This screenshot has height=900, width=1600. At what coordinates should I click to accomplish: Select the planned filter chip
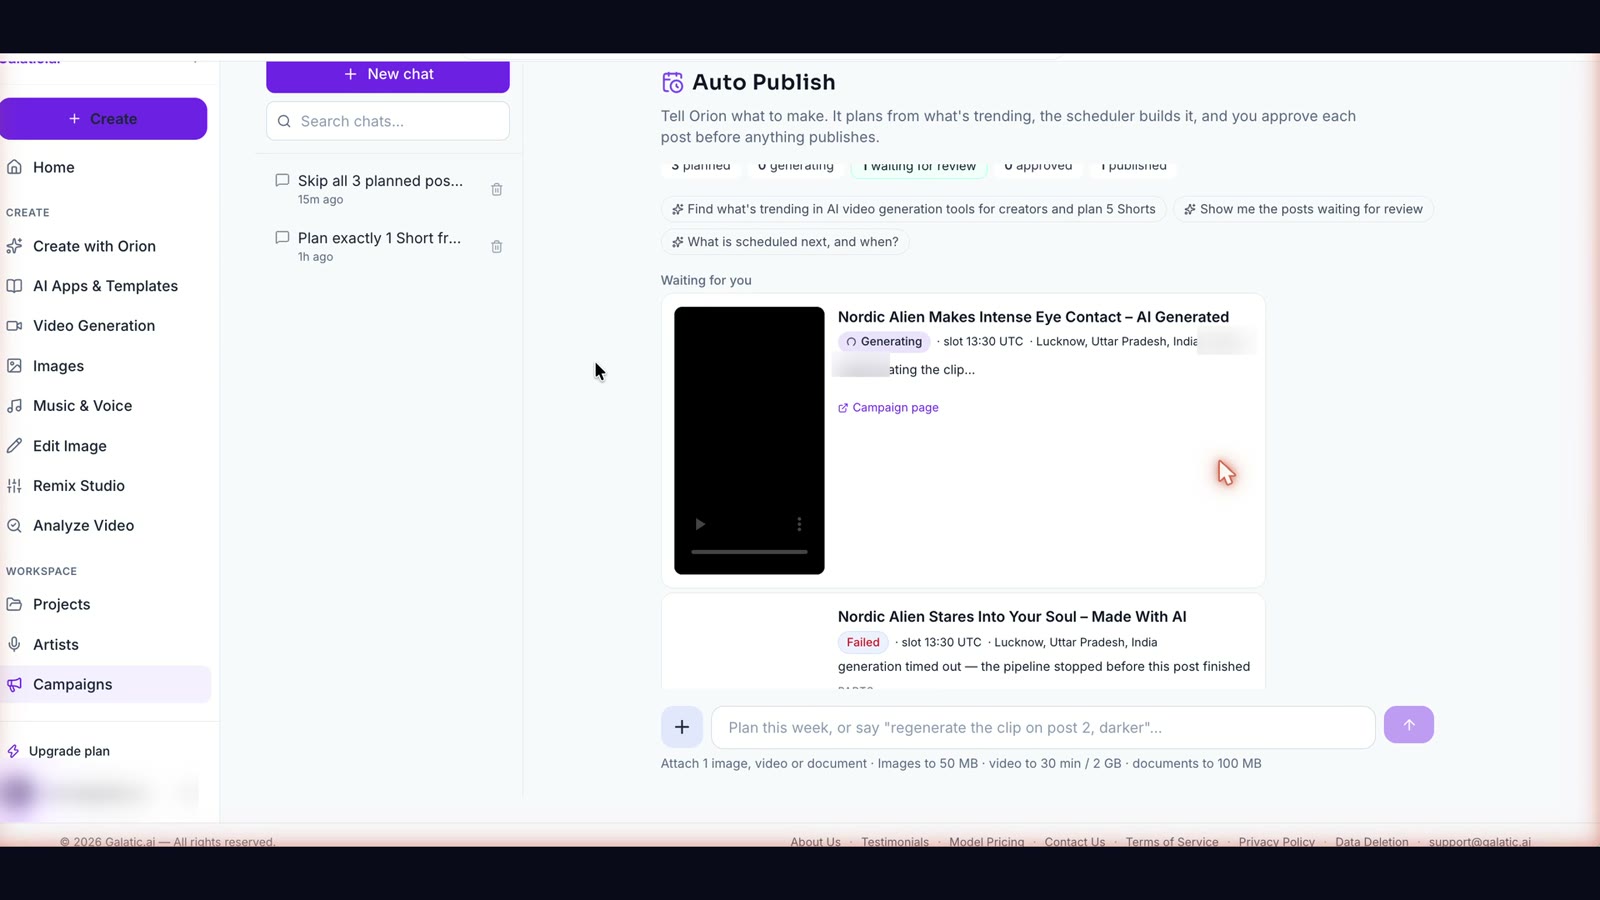click(701, 167)
